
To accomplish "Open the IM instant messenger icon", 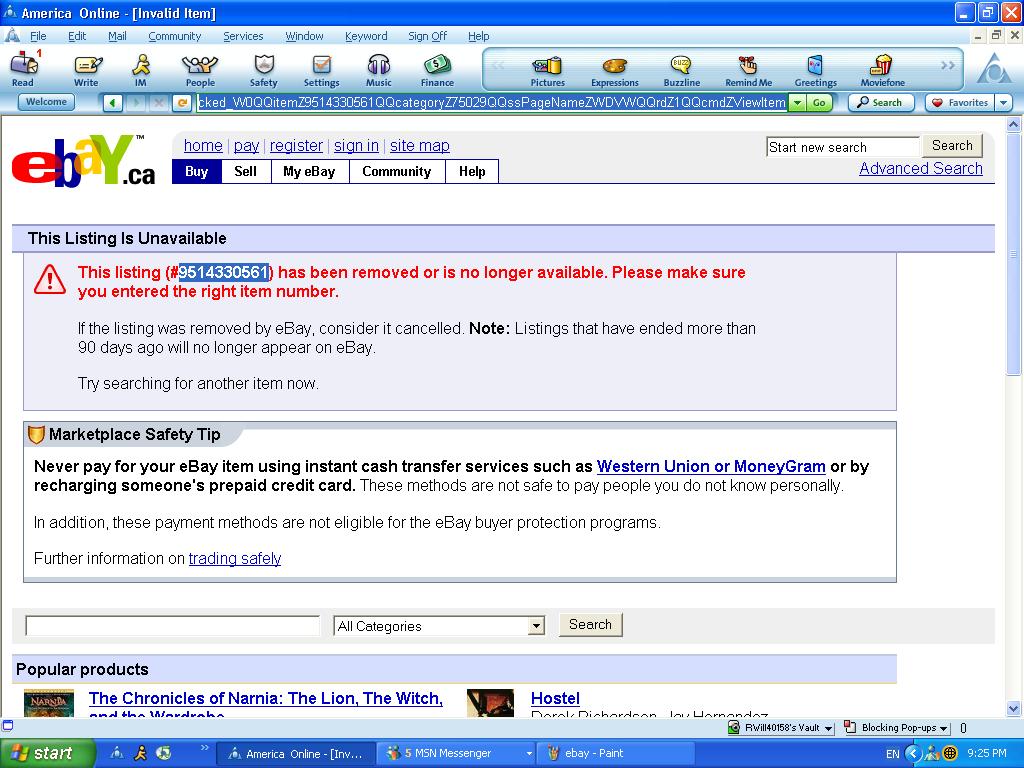I will (141, 69).
